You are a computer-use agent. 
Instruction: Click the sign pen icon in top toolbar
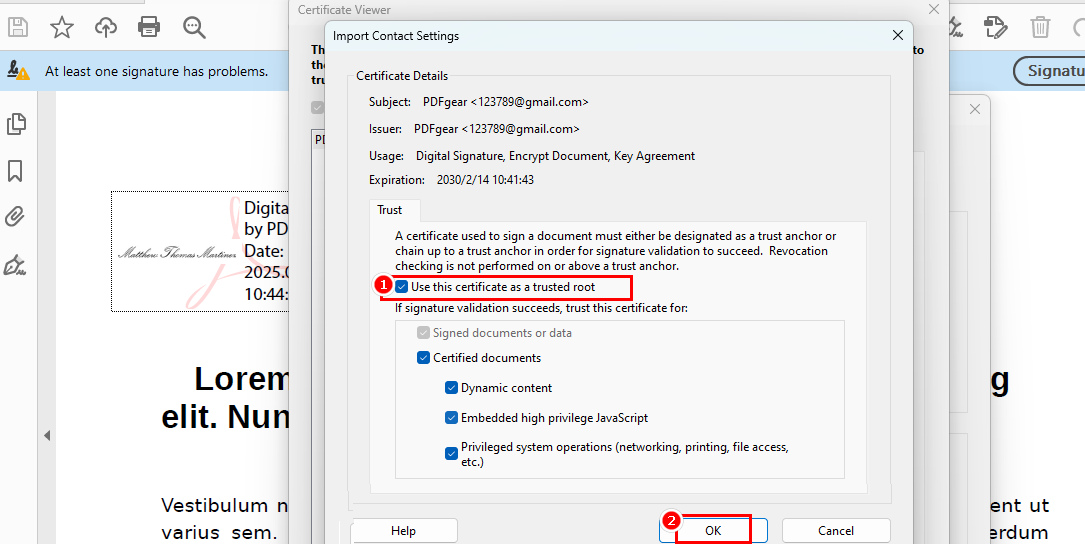(956, 28)
